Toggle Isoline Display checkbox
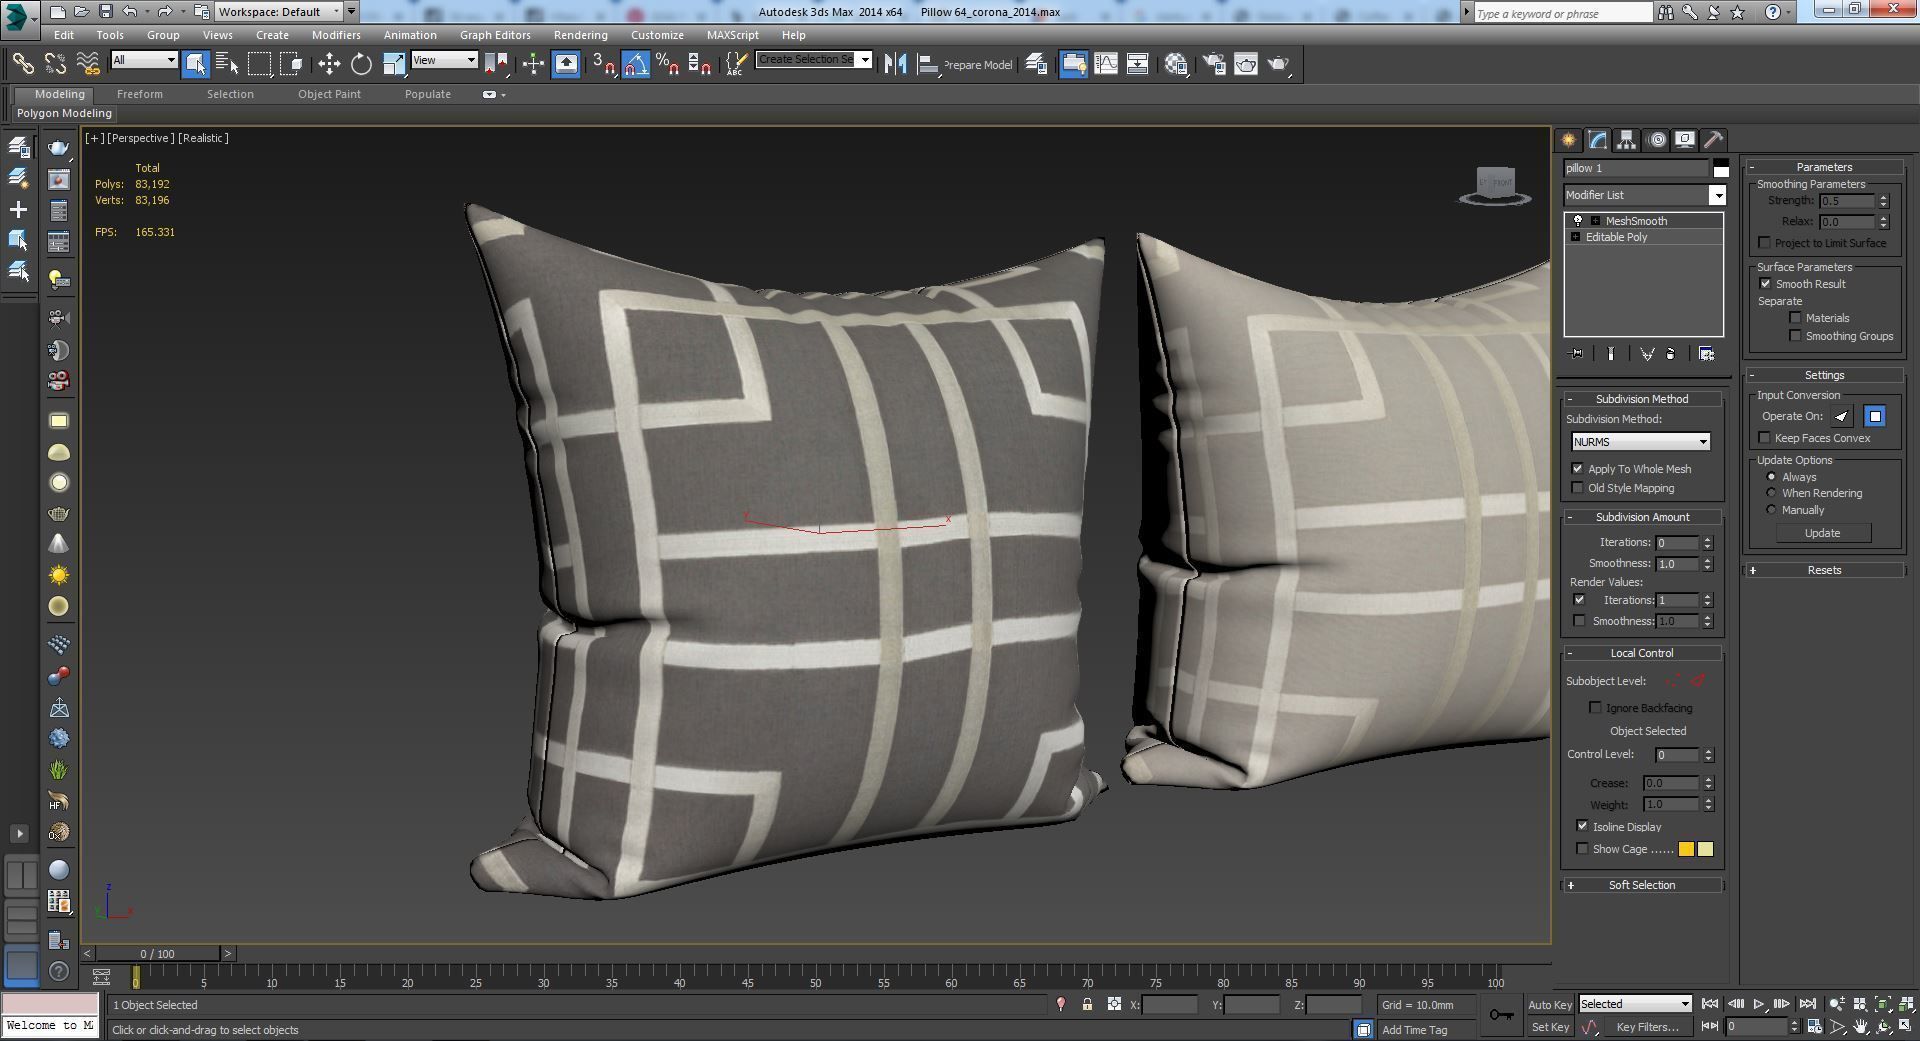The height and width of the screenshot is (1041, 1920). coord(1582,826)
